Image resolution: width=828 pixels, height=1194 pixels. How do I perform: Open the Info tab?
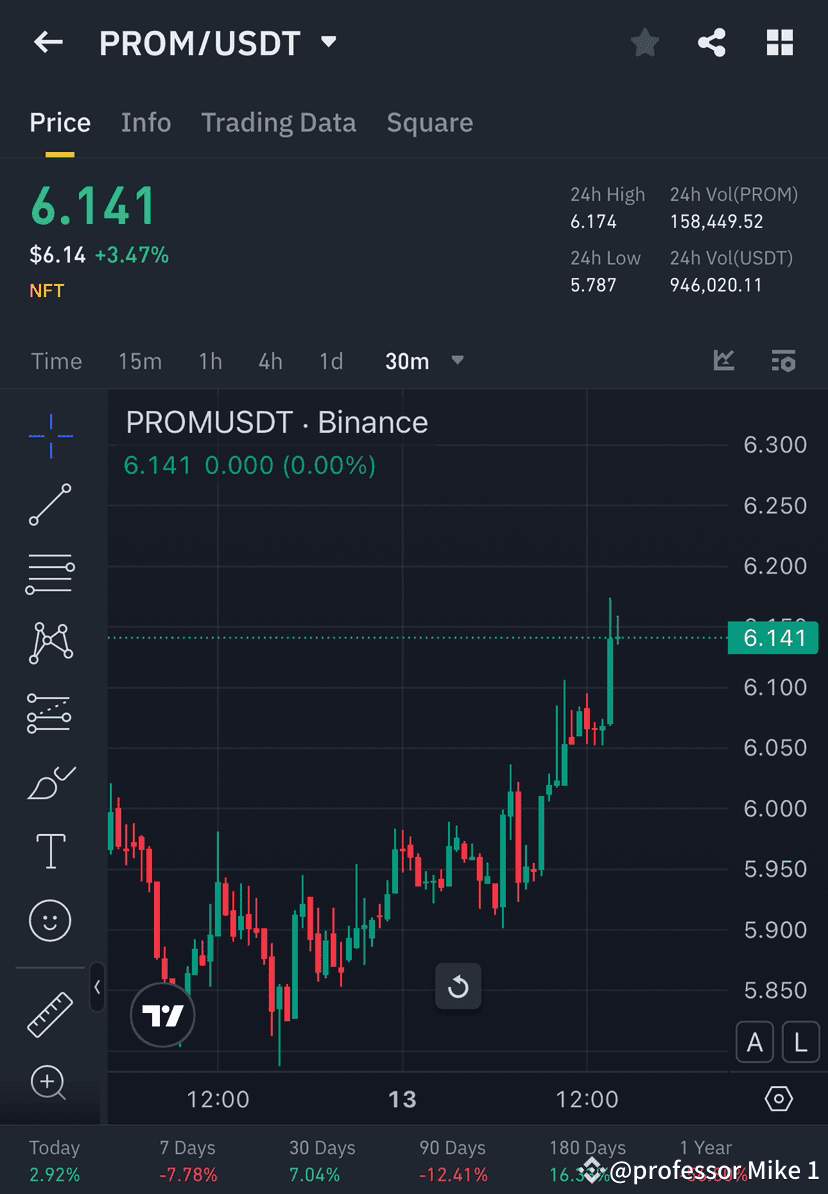[146, 122]
